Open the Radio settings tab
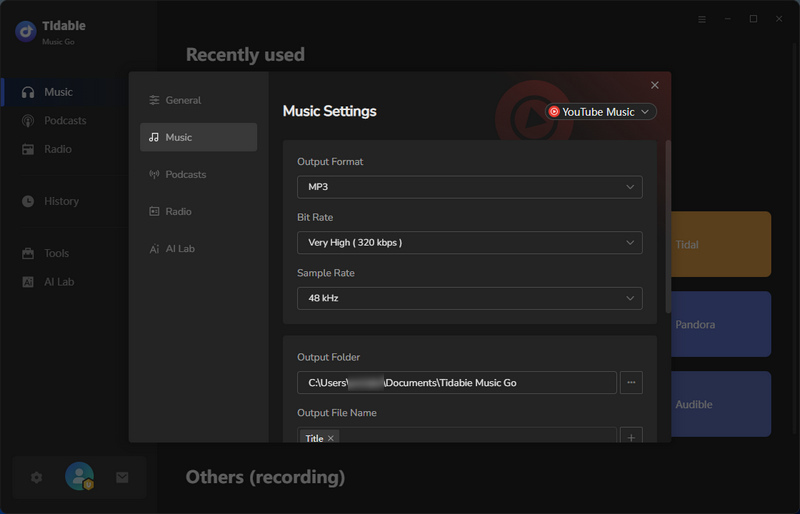The width and height of the screenshot is (800, 514). click(x=178, y=211)
